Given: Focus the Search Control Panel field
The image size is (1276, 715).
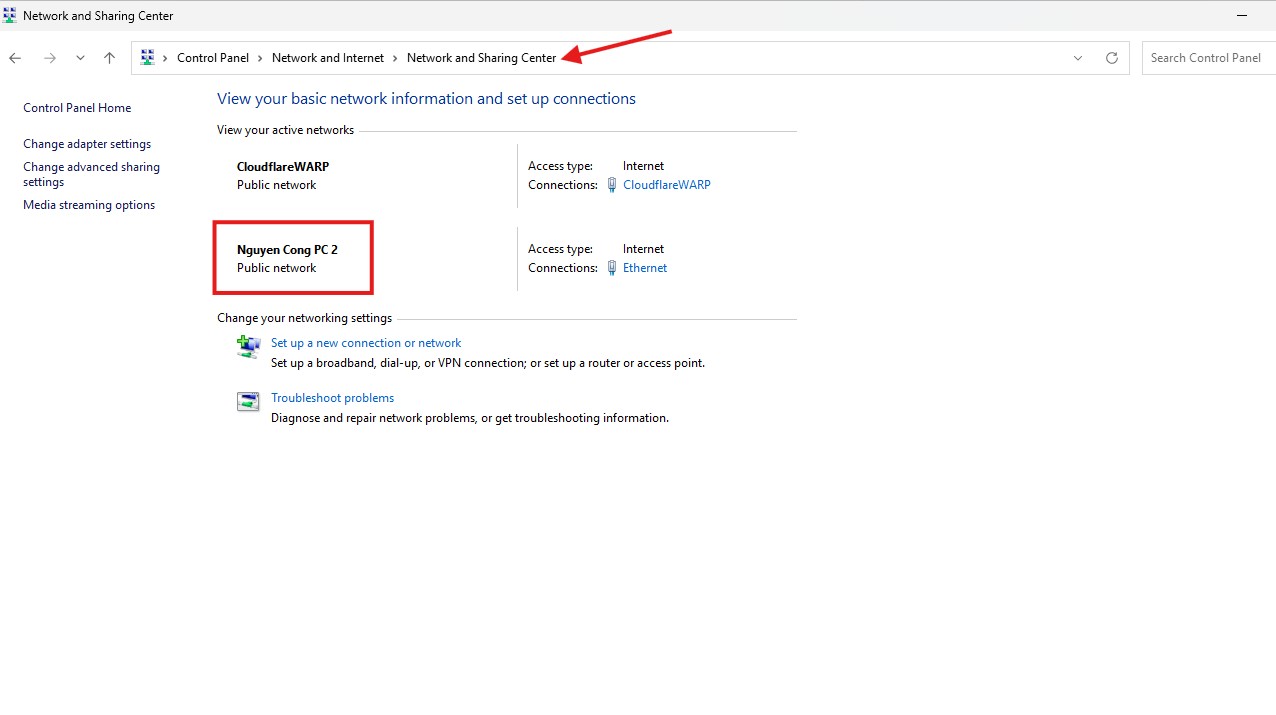Looking at the screenshot, I should click(x=1208, y=58).
